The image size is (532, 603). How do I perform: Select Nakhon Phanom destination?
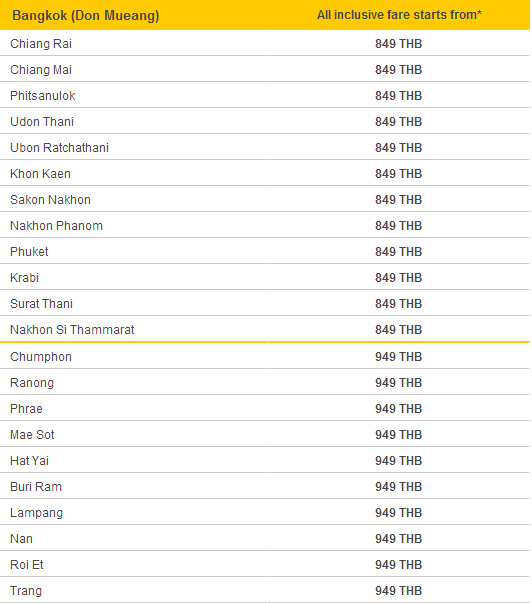57,226
